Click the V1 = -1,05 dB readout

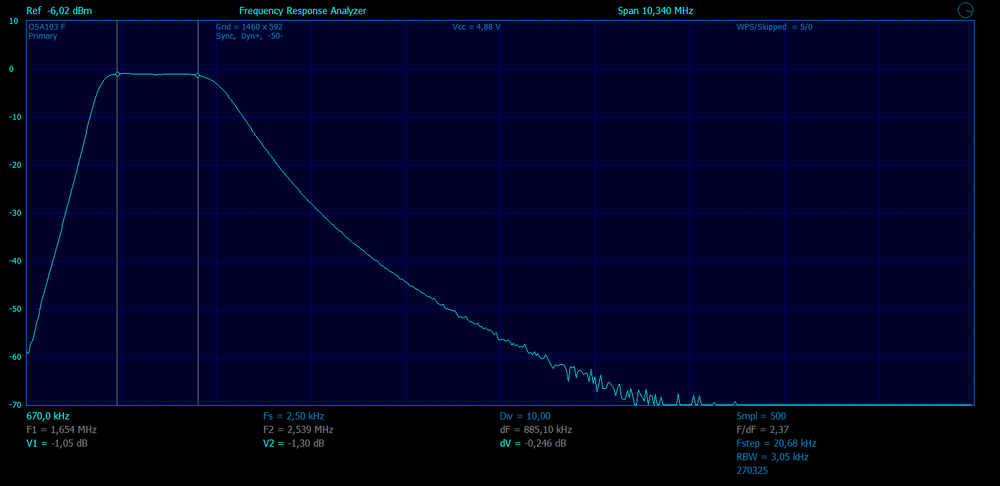(56, 443)
